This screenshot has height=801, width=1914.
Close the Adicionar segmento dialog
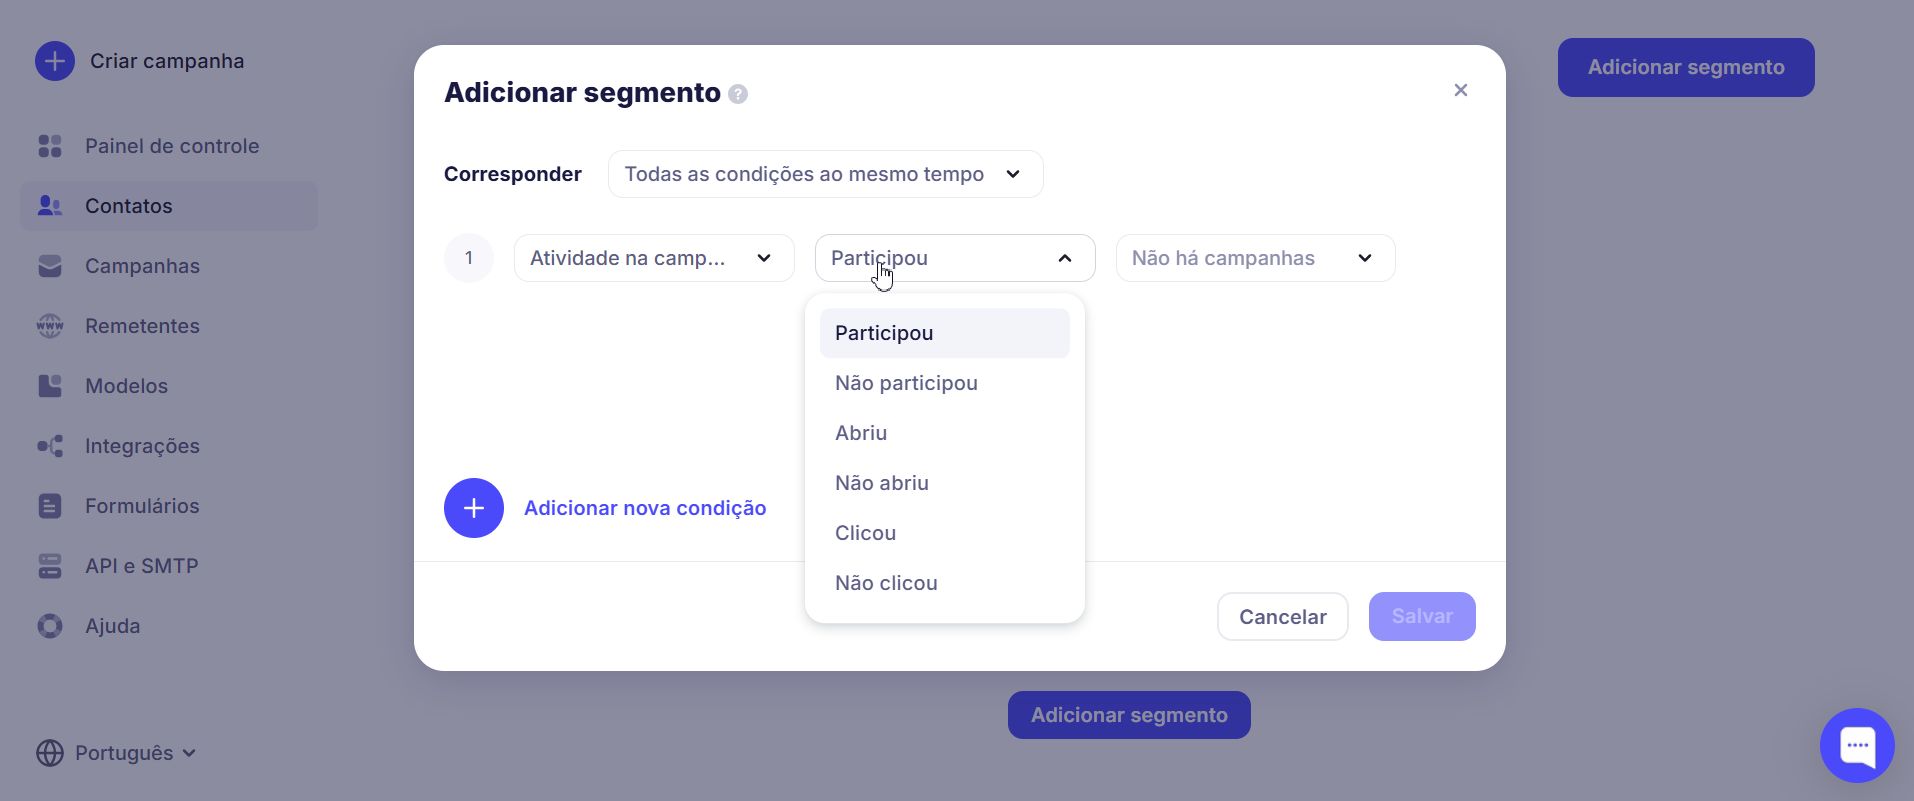tap(1461, 90)
